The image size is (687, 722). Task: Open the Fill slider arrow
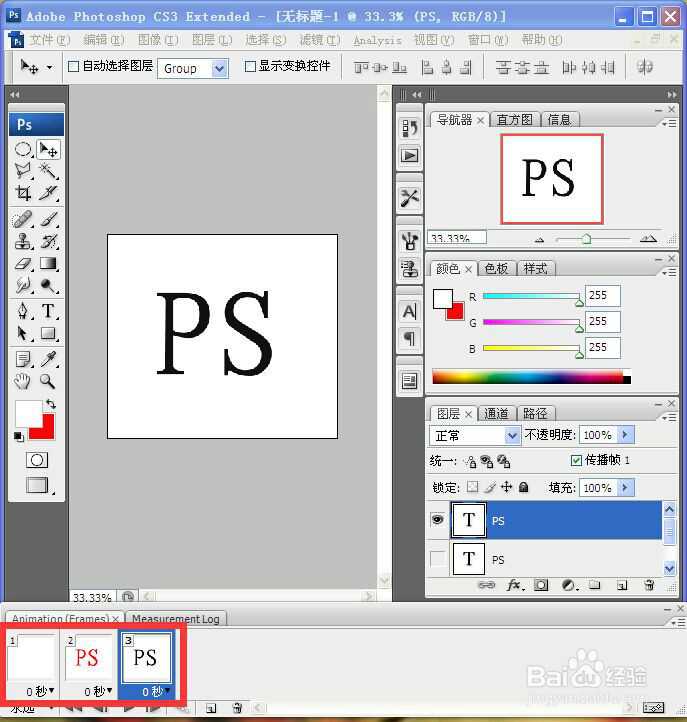[625, 487]
